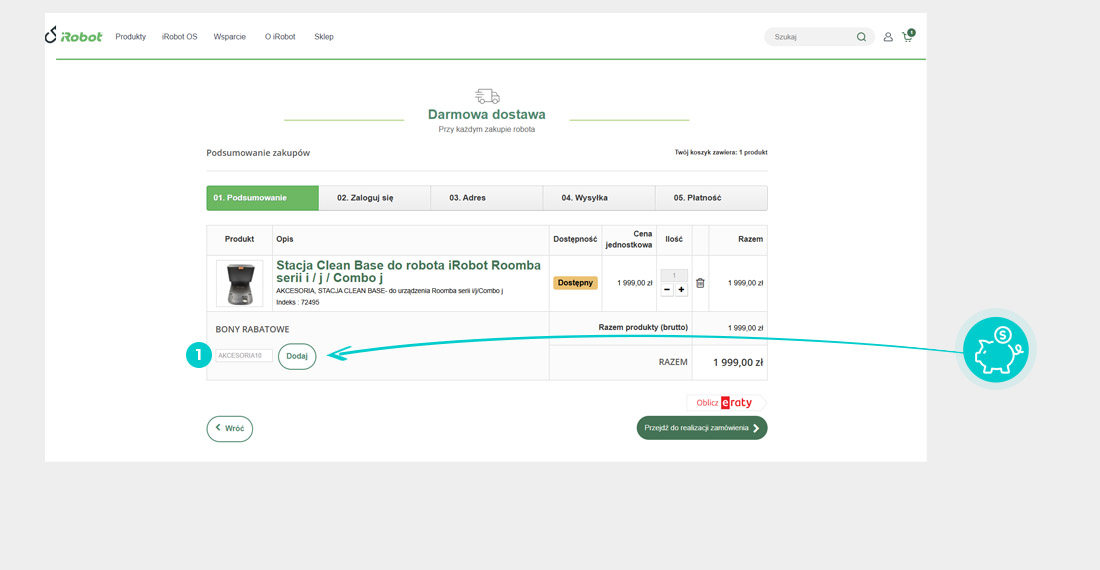Click the search magnifier icon
This screenshot has height=570, width=1100.
coord(861,37)
